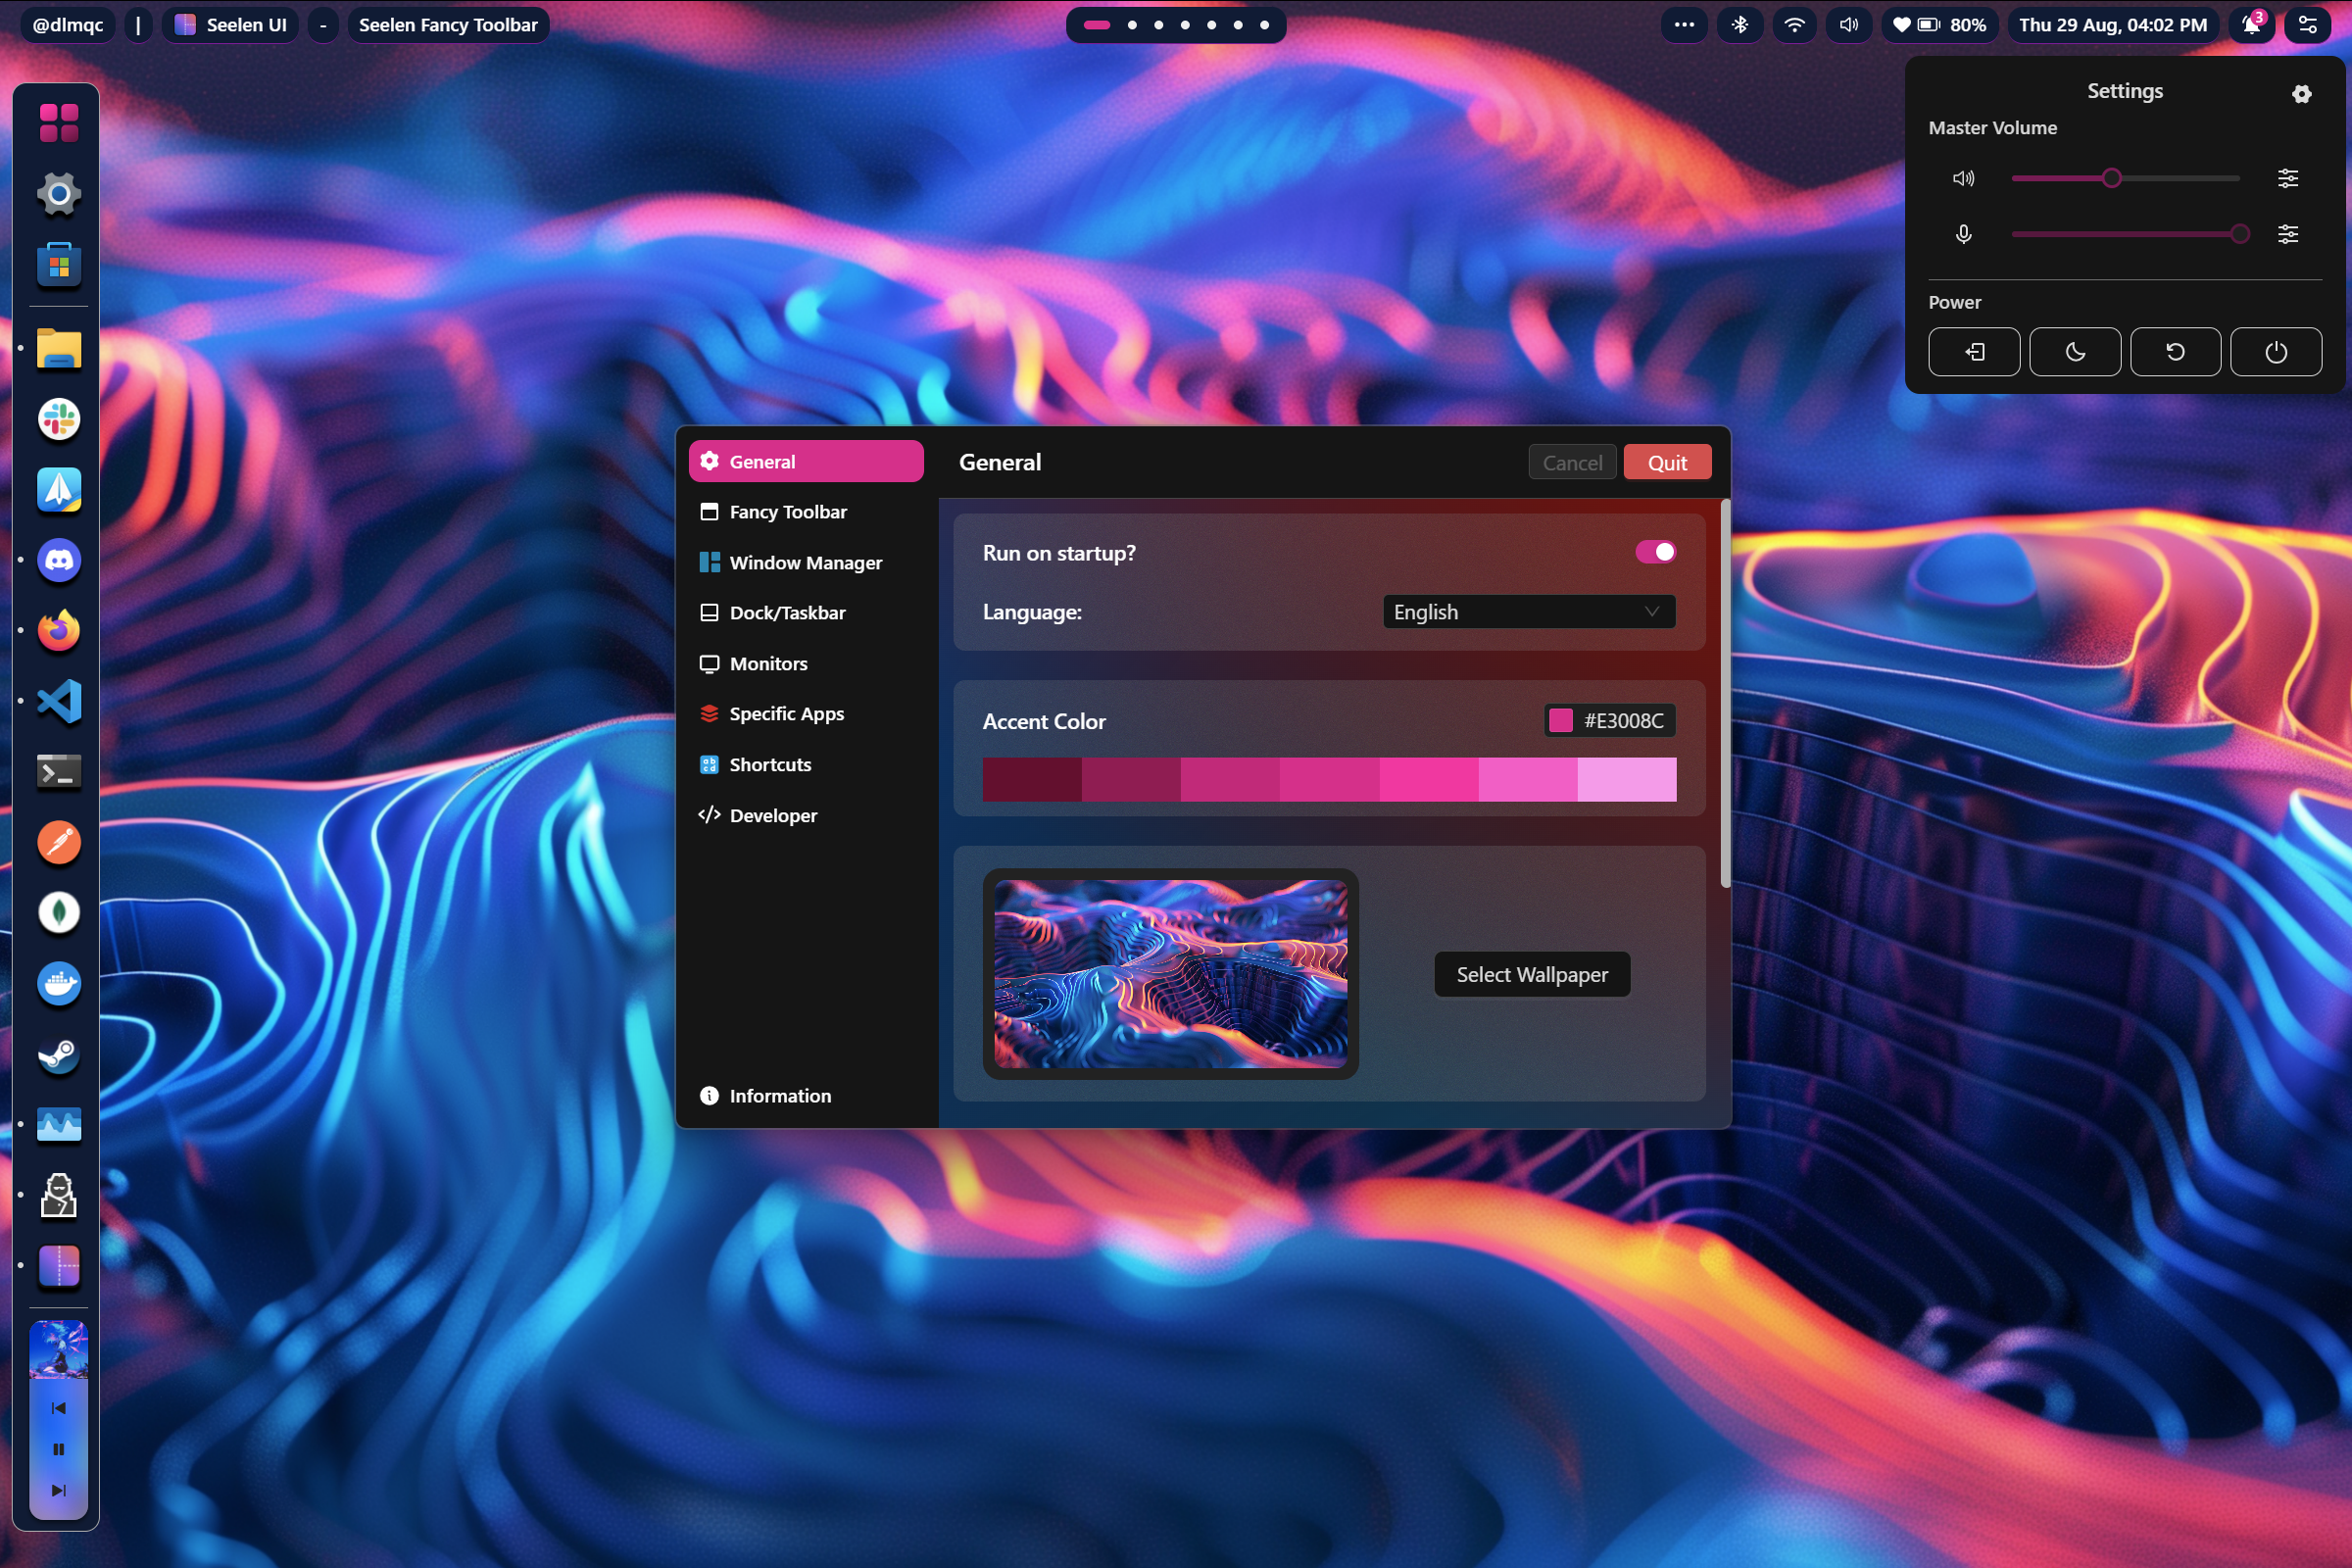Open the Docker Desktop dock icon
The height and width of the screenshot is (1568, 2352).
(x=59, y=983)
